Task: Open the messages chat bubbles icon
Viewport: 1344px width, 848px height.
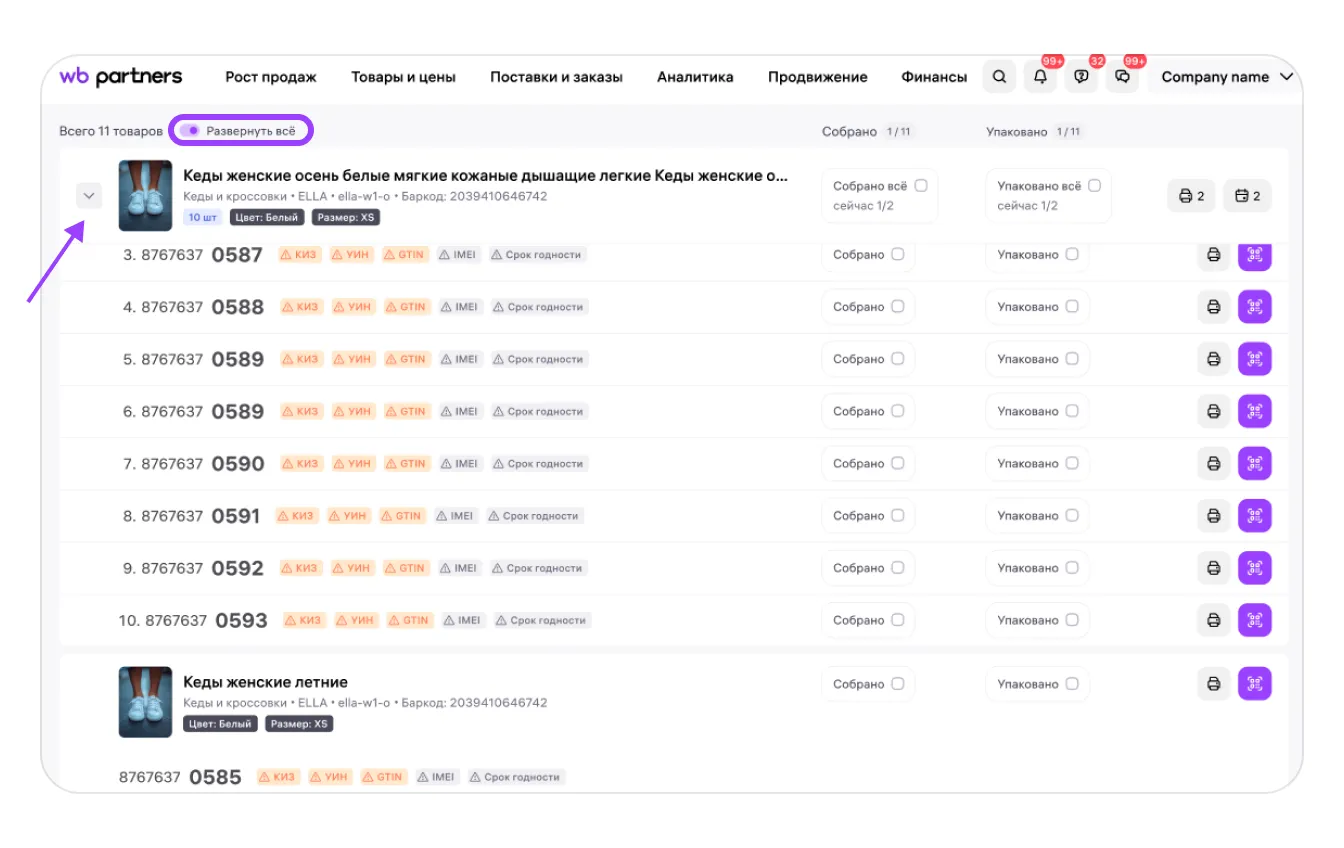Action: point(1122,77)
